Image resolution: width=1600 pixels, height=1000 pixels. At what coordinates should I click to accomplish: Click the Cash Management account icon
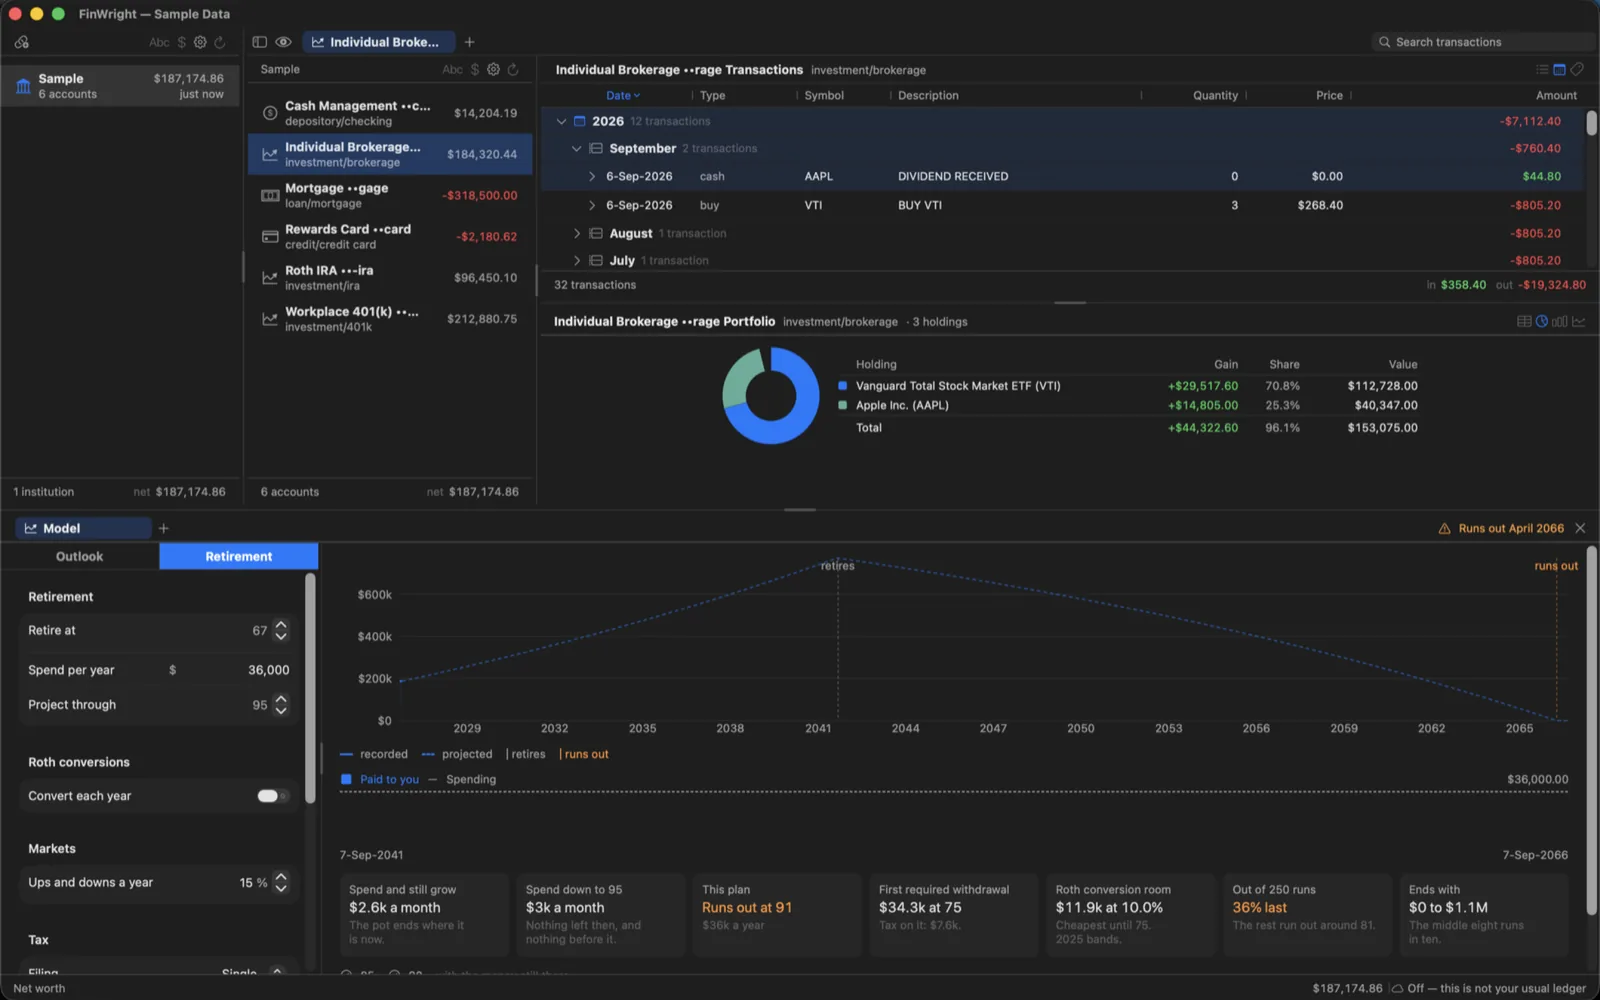click(x=270, y=113)
